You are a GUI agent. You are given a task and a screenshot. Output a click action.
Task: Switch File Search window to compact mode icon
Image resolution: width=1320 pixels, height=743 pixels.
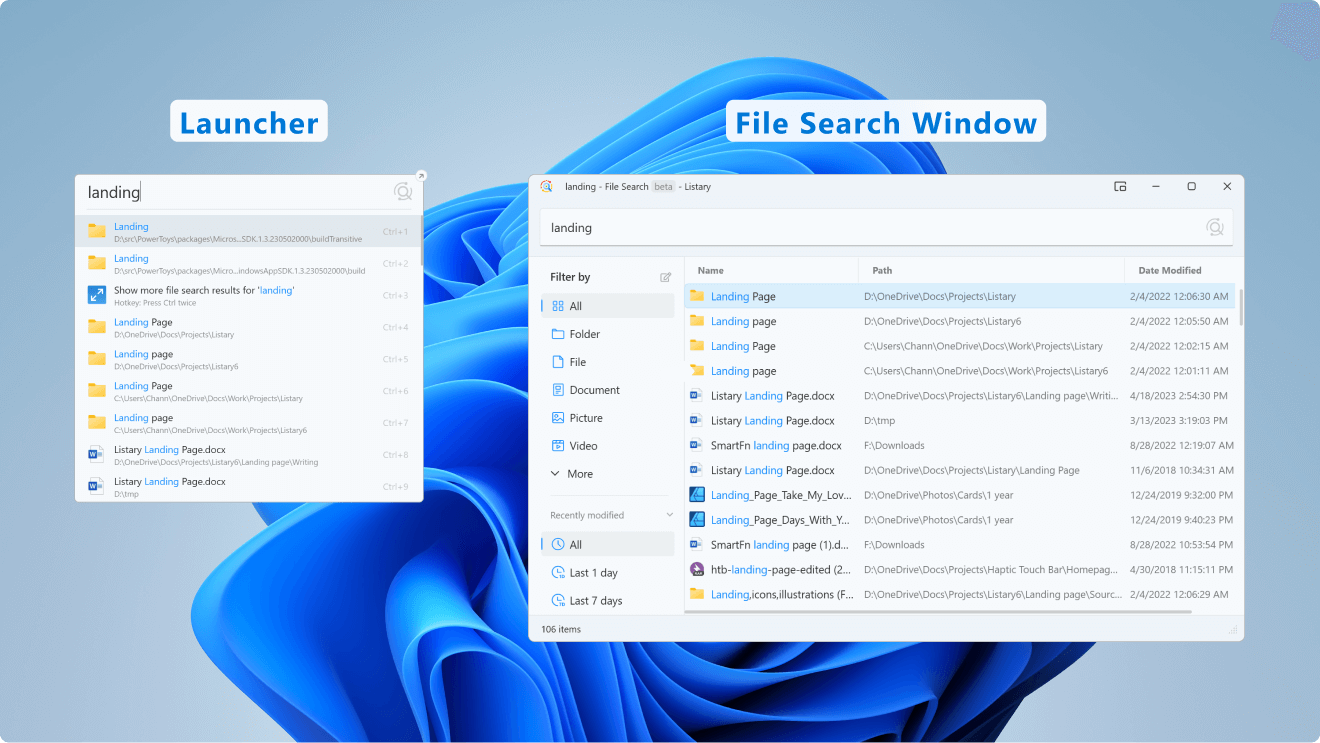click(1120, 186)
